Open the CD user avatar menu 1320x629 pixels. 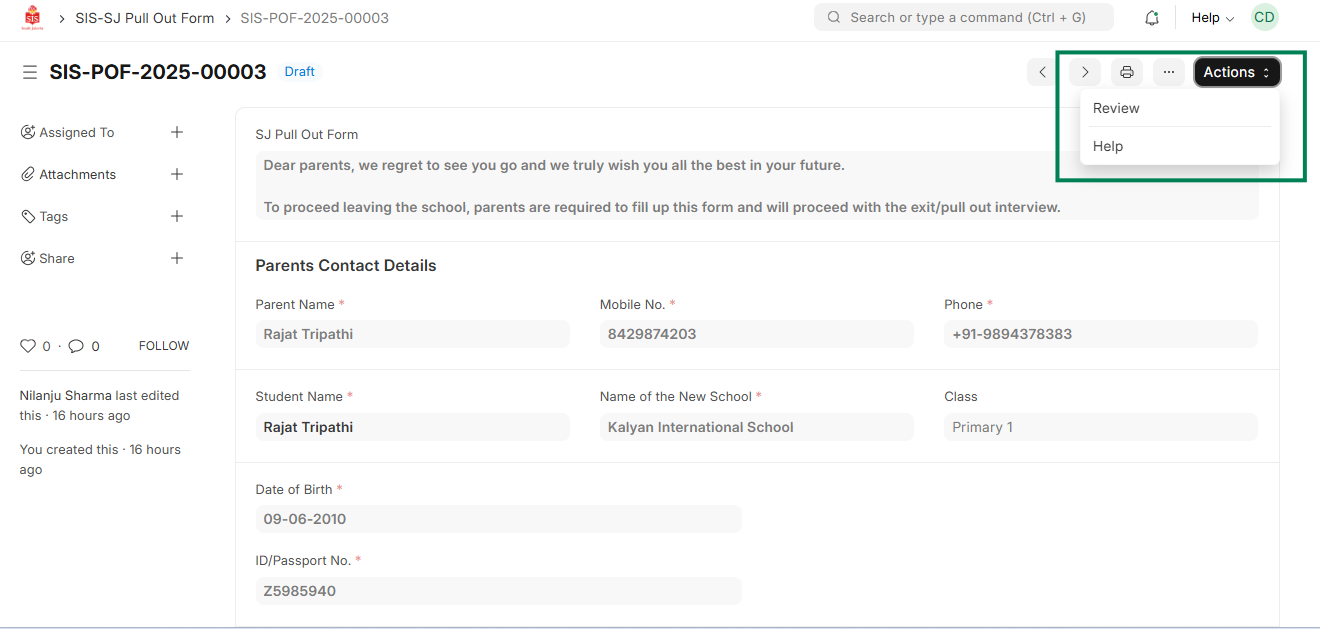(1265, 17)
